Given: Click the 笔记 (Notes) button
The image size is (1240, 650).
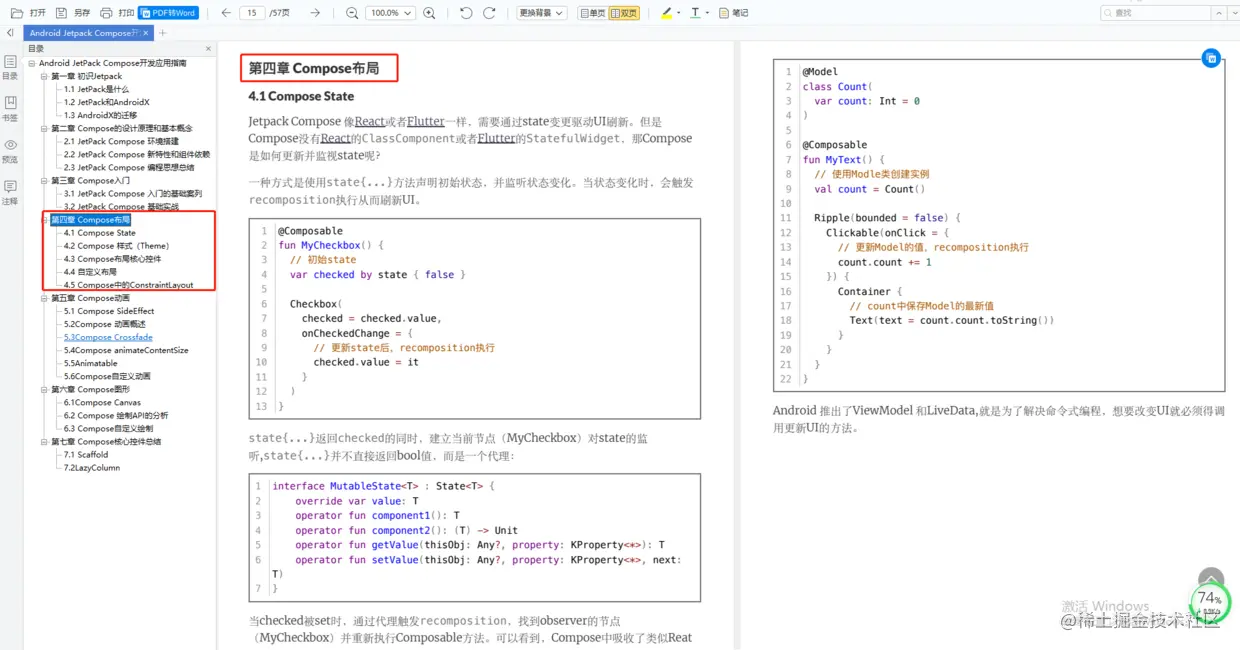Looking at the screenshot, I should point(733,13).
